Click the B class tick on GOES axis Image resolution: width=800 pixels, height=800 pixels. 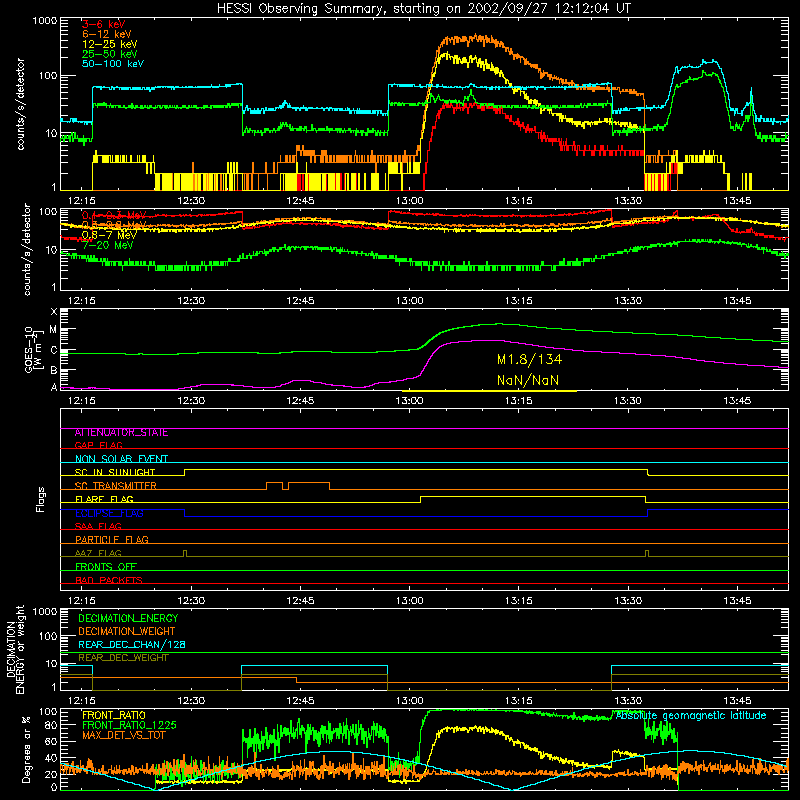pos(54,370)
